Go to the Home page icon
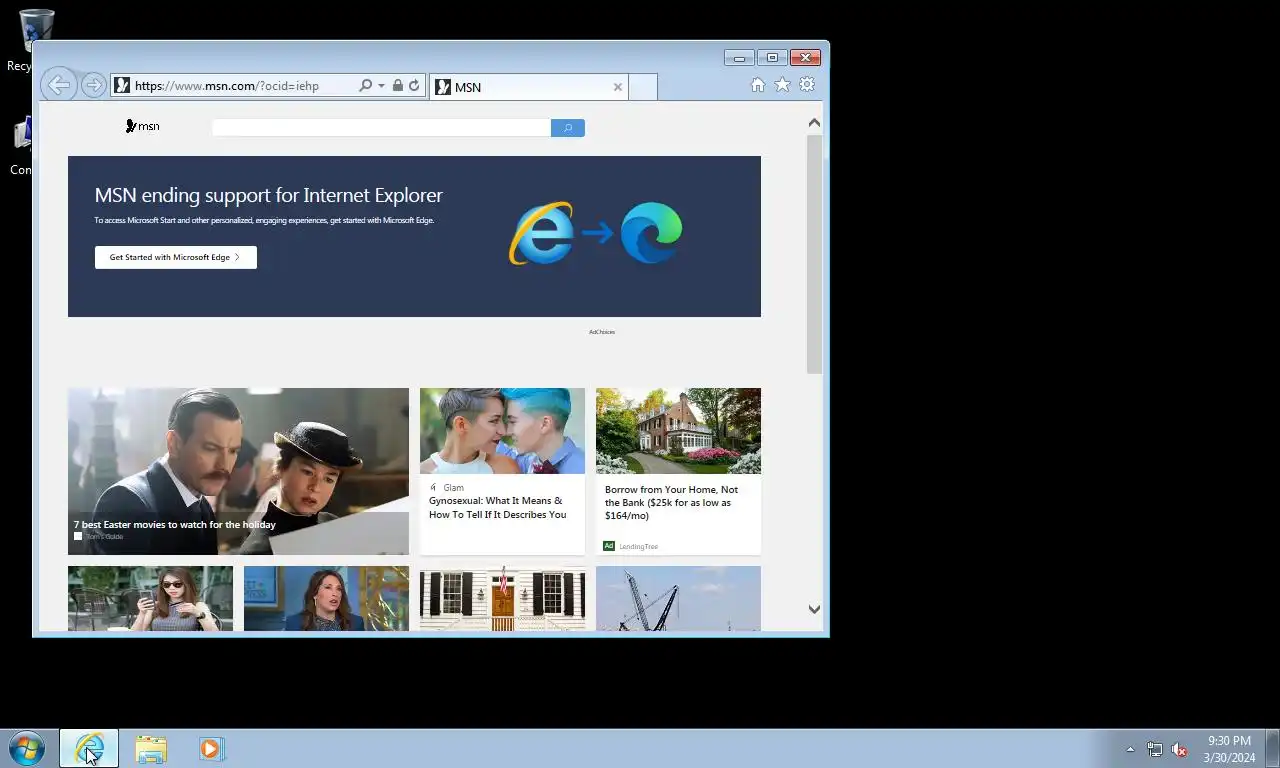 (758, 85)
